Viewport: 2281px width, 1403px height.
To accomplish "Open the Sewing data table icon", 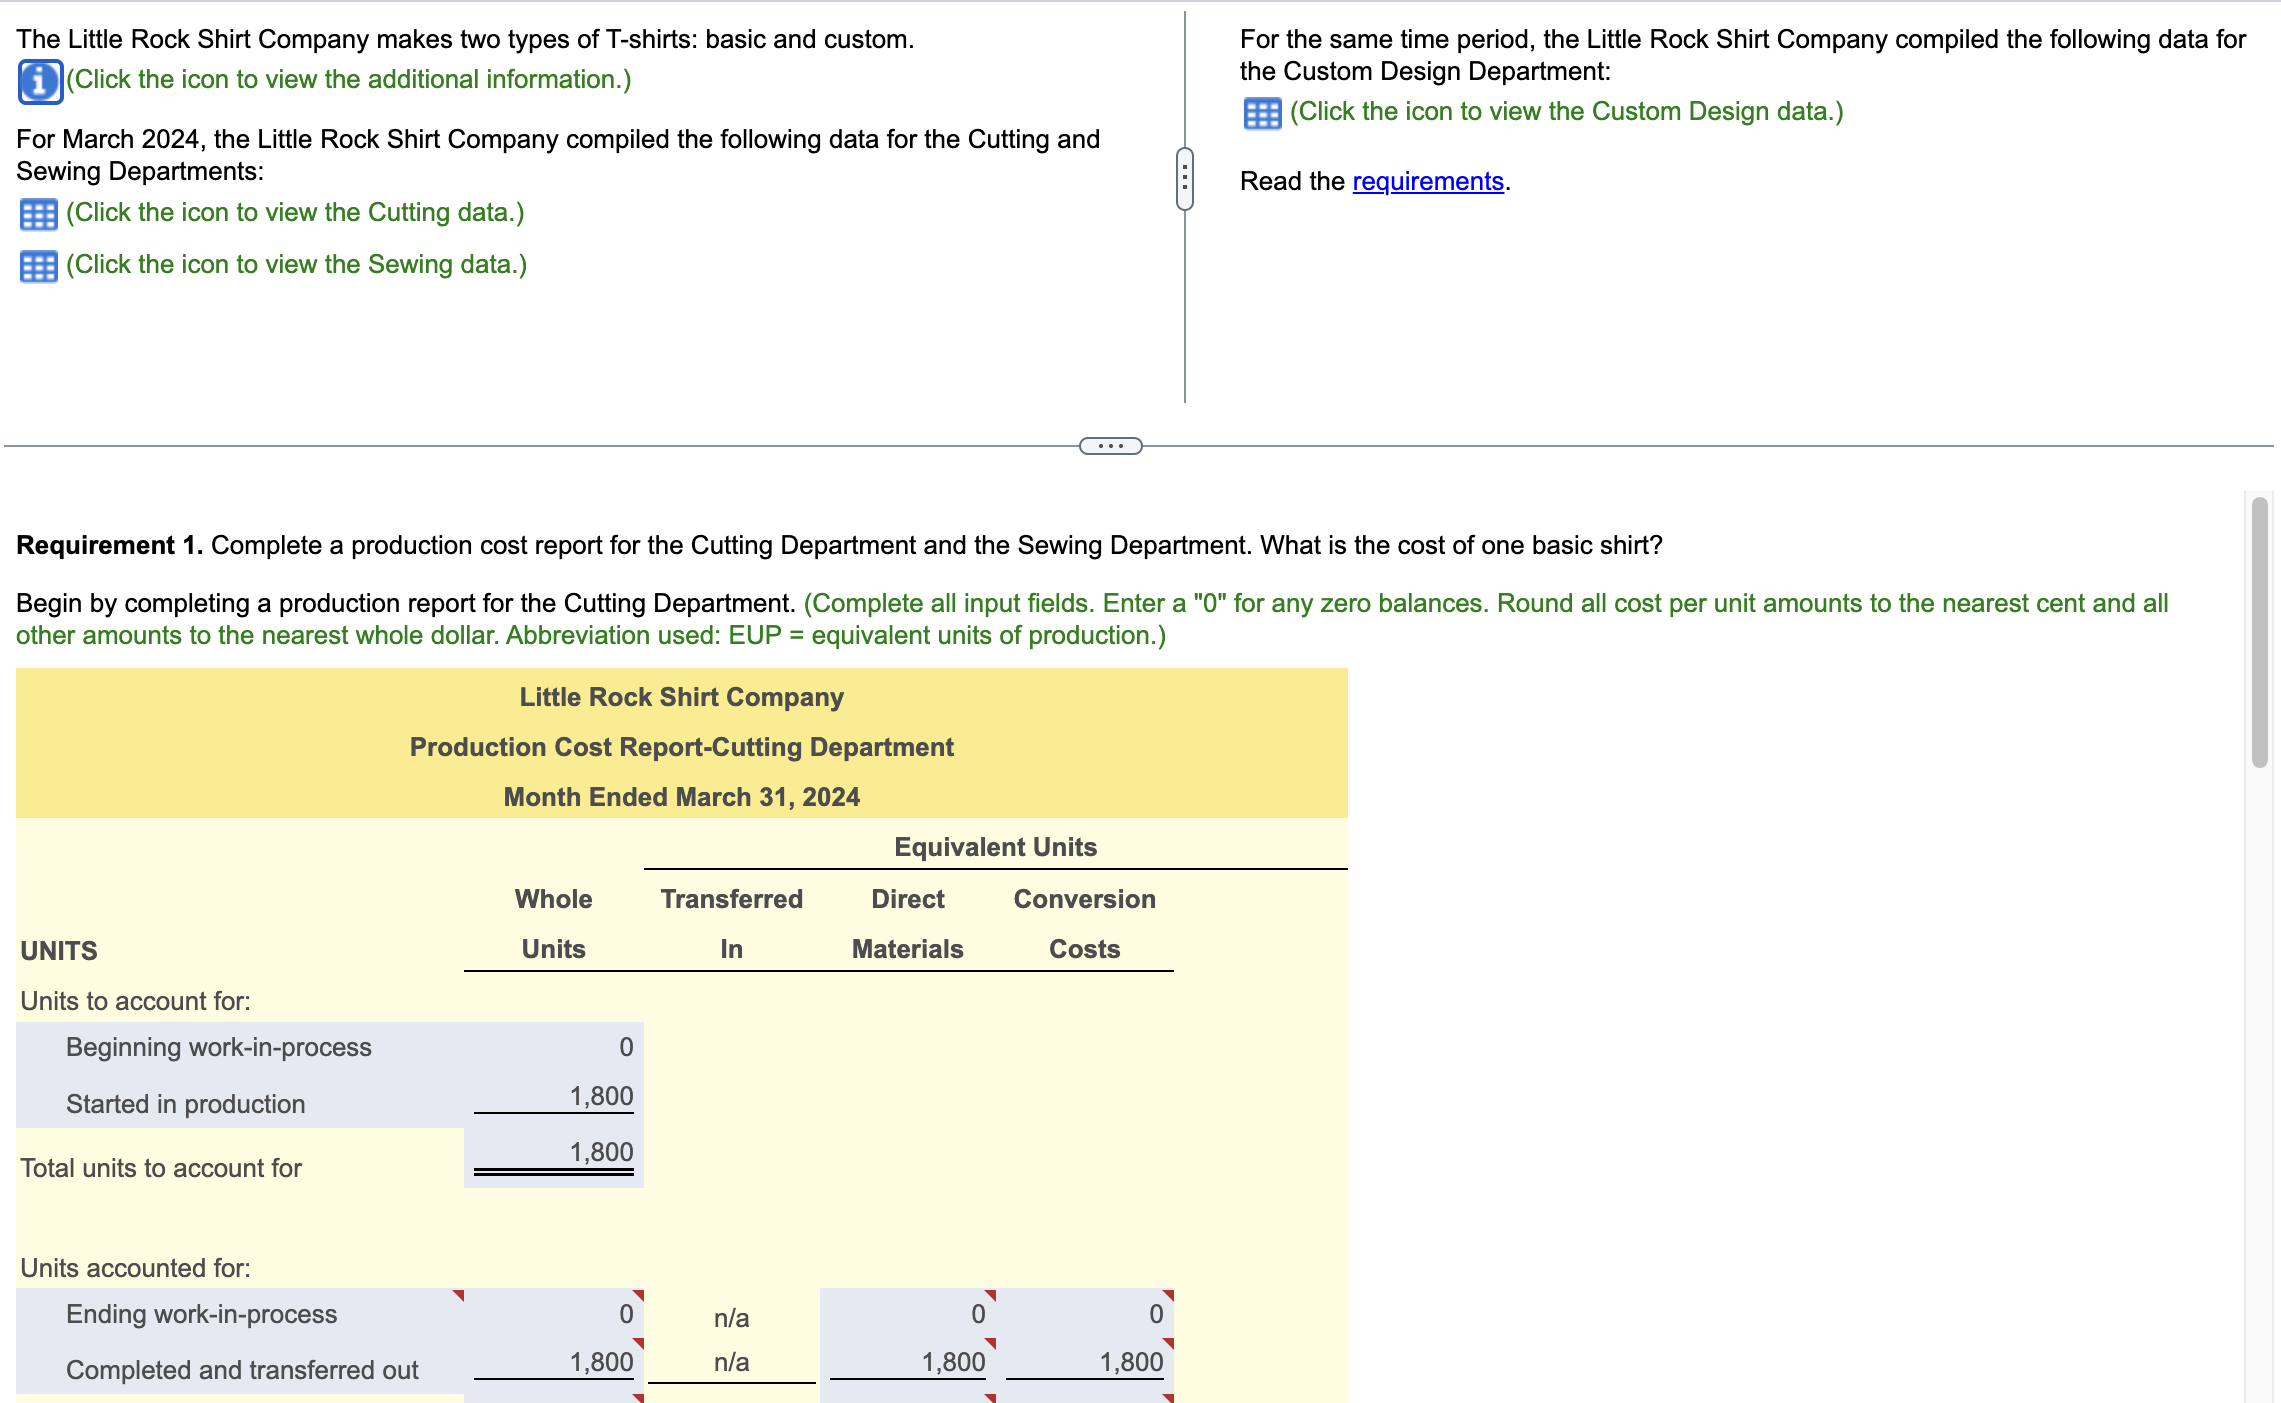I will pos(38,266).
